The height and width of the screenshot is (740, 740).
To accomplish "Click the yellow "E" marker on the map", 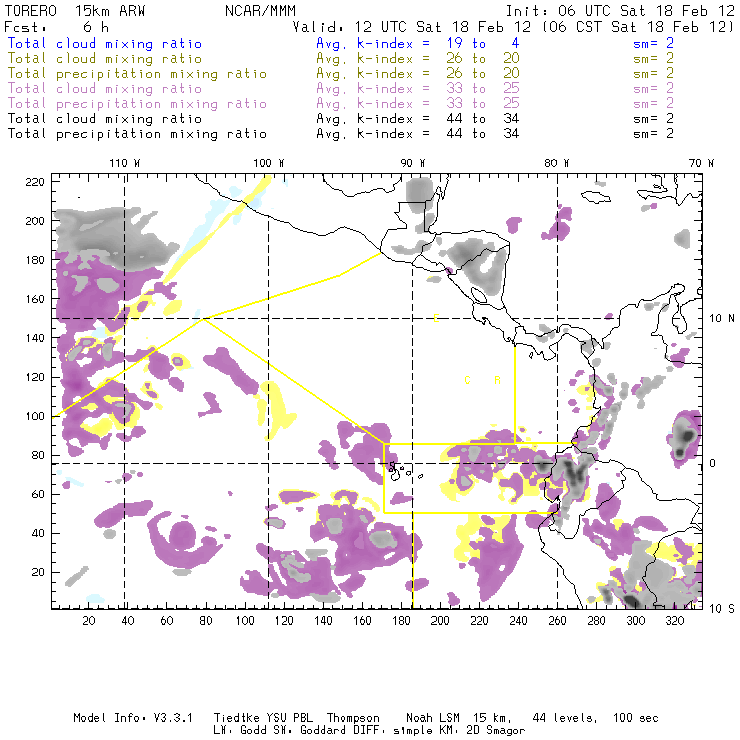I will click(x=437, y=318).
